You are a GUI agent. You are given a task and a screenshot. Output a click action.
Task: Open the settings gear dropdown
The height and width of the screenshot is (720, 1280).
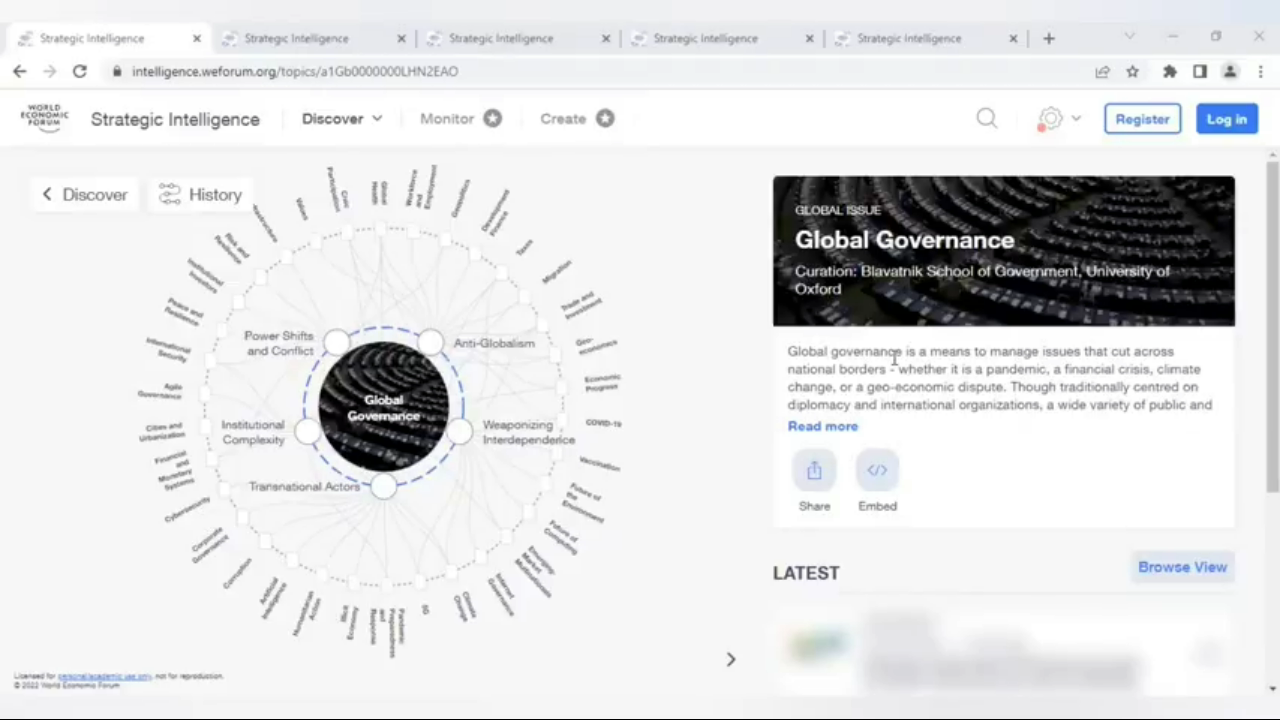coord(1058,119)
